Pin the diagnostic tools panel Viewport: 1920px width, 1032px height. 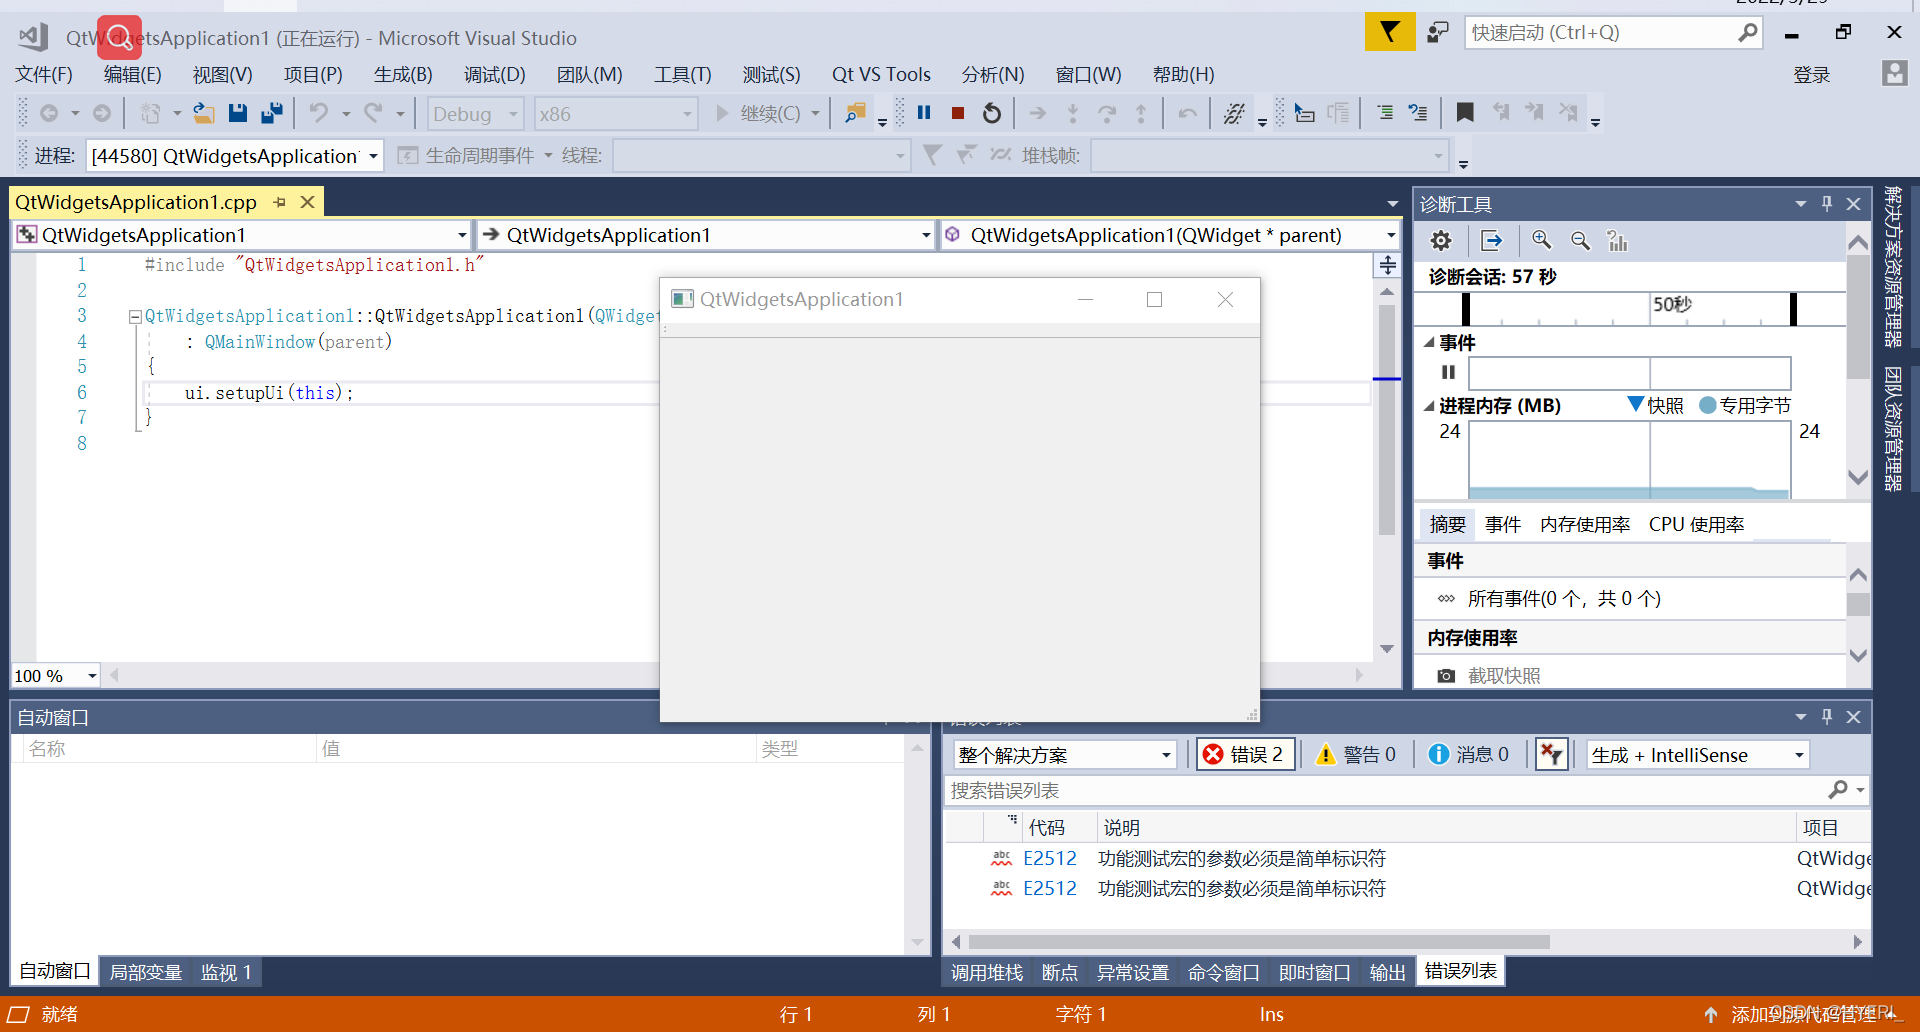(1827, 204)
